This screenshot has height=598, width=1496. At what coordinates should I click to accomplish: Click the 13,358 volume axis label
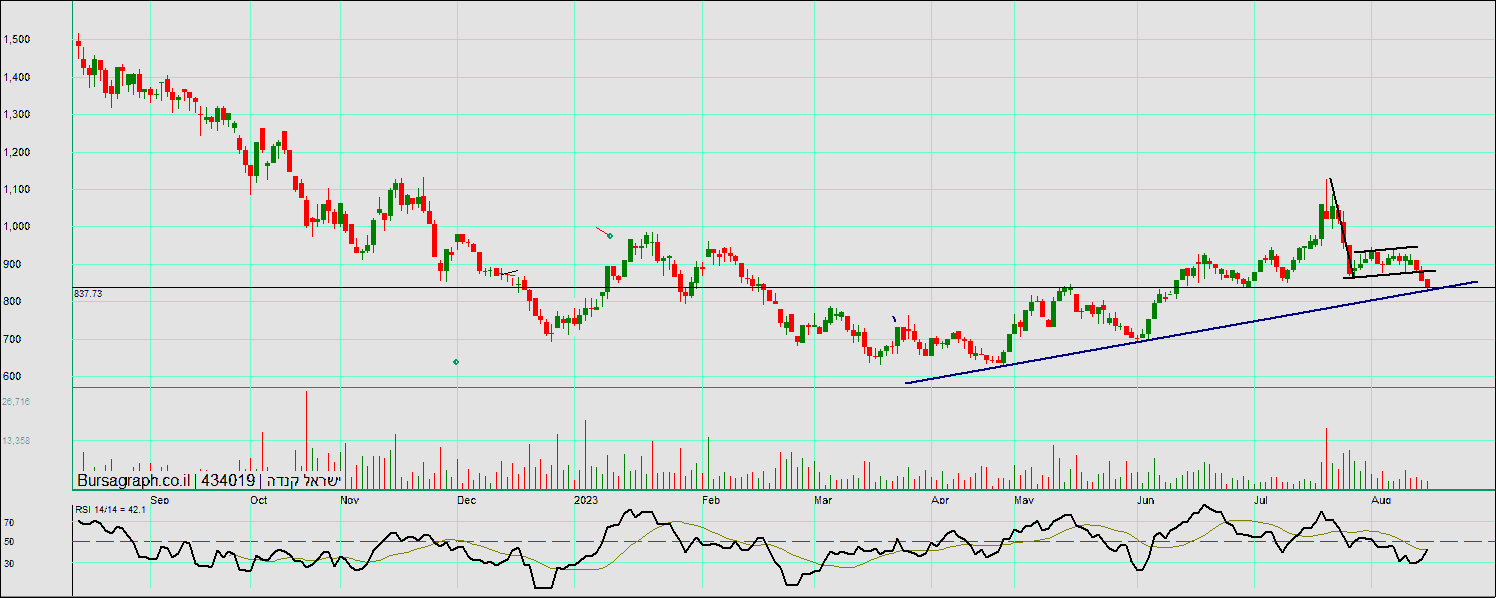click(x=16, y=441)
